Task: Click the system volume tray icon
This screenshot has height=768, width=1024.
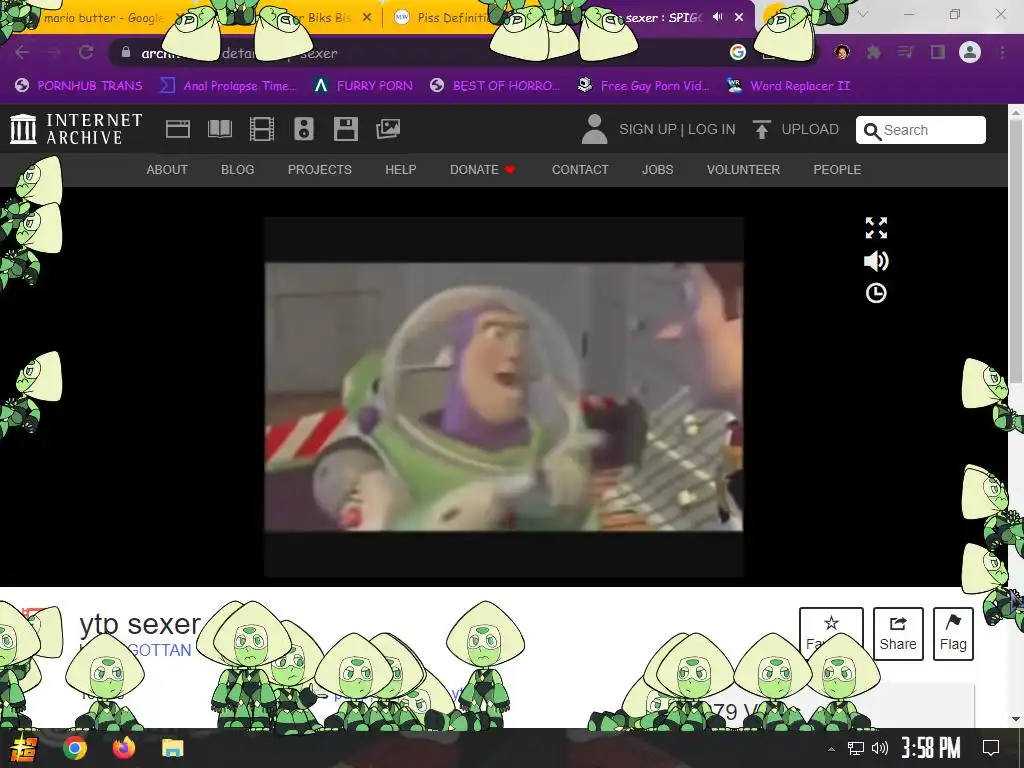Action: pyautogui.click(x=880, y=748)
